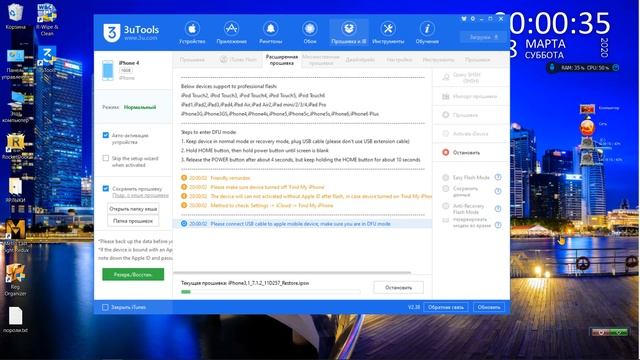Click the green Резерв./Восстан. button
Screen dimensions: 640x360
(x=133, y=274)
